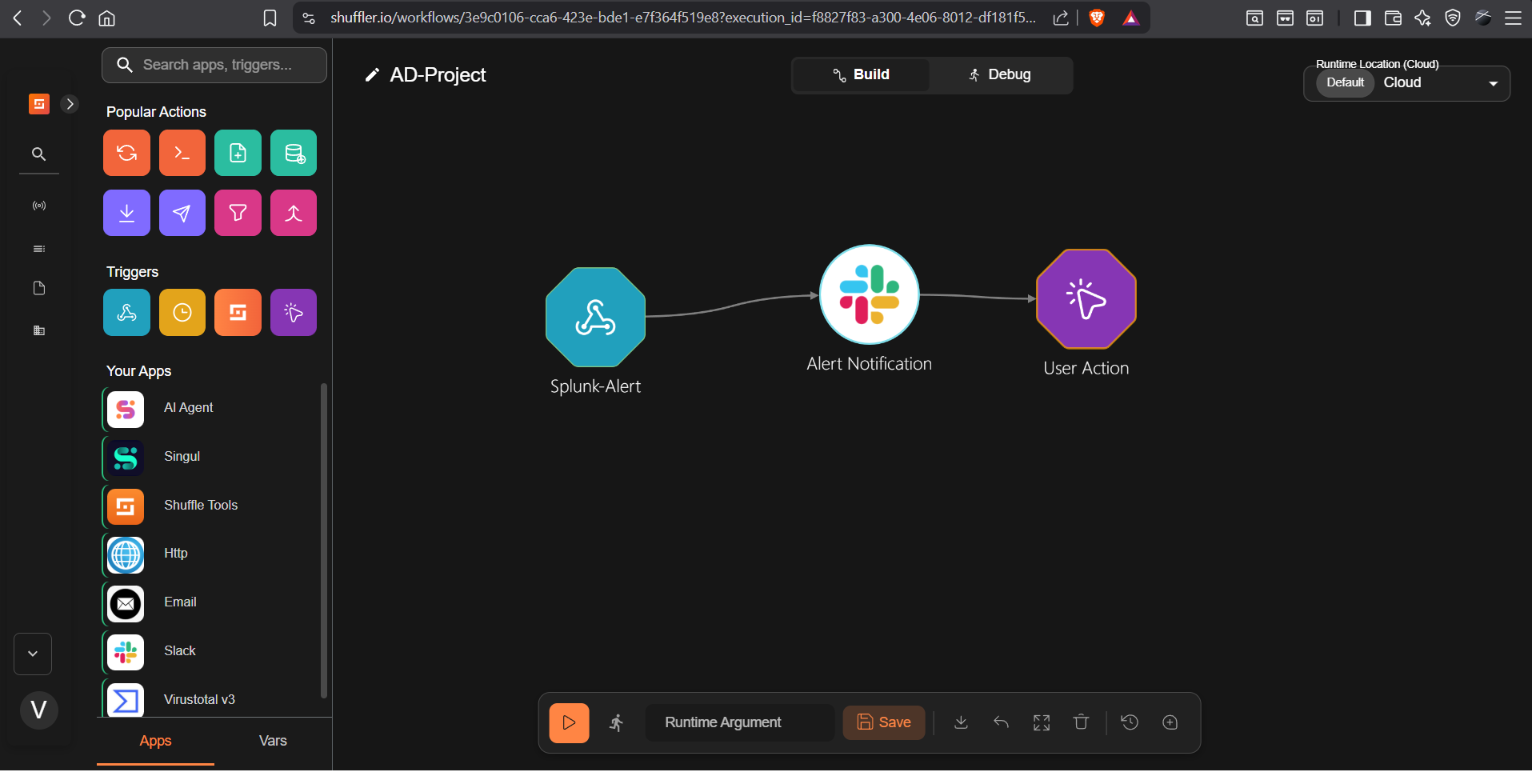The width and height of the screenshot is (1532, 771).
Task: Click the Email app entry
Action: tap(210, 603)
